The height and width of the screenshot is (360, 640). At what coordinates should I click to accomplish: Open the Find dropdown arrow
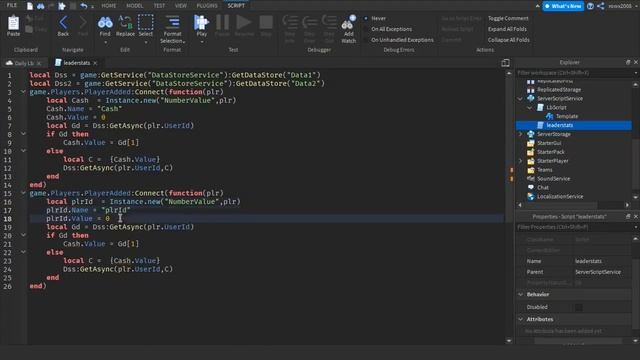click(x=105, y=42)
